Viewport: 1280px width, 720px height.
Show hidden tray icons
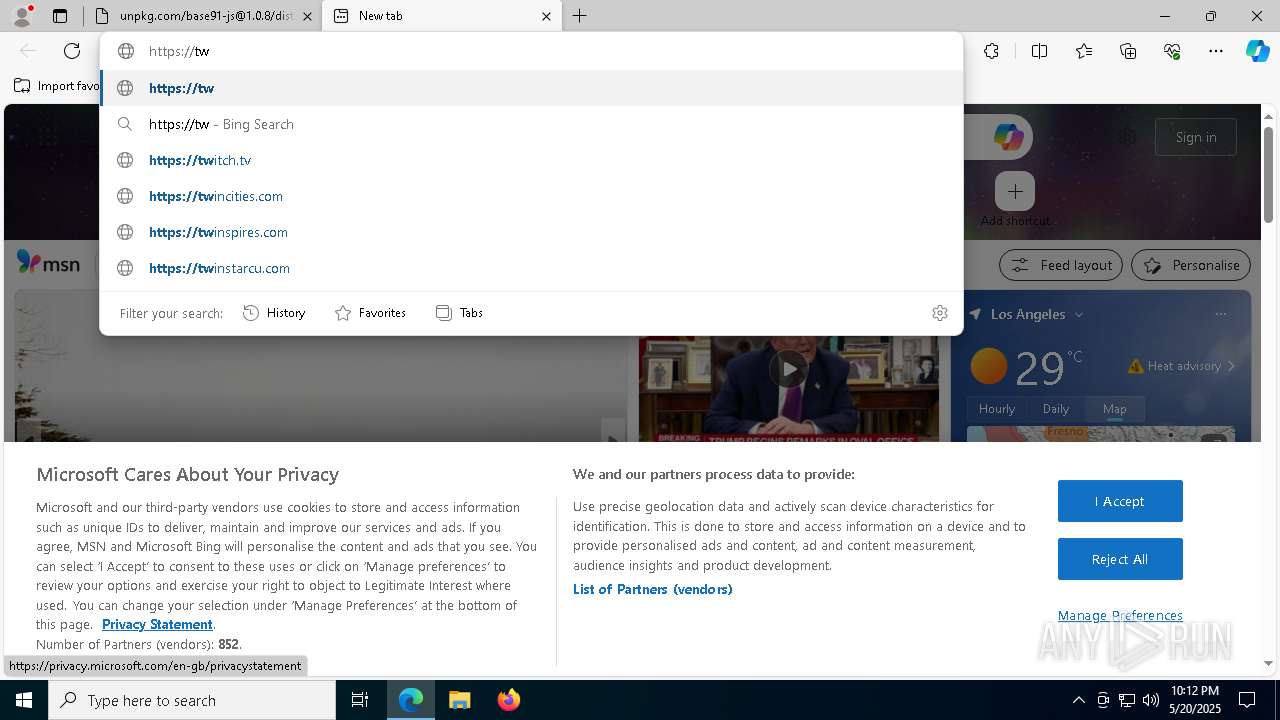click(1078, 700)
